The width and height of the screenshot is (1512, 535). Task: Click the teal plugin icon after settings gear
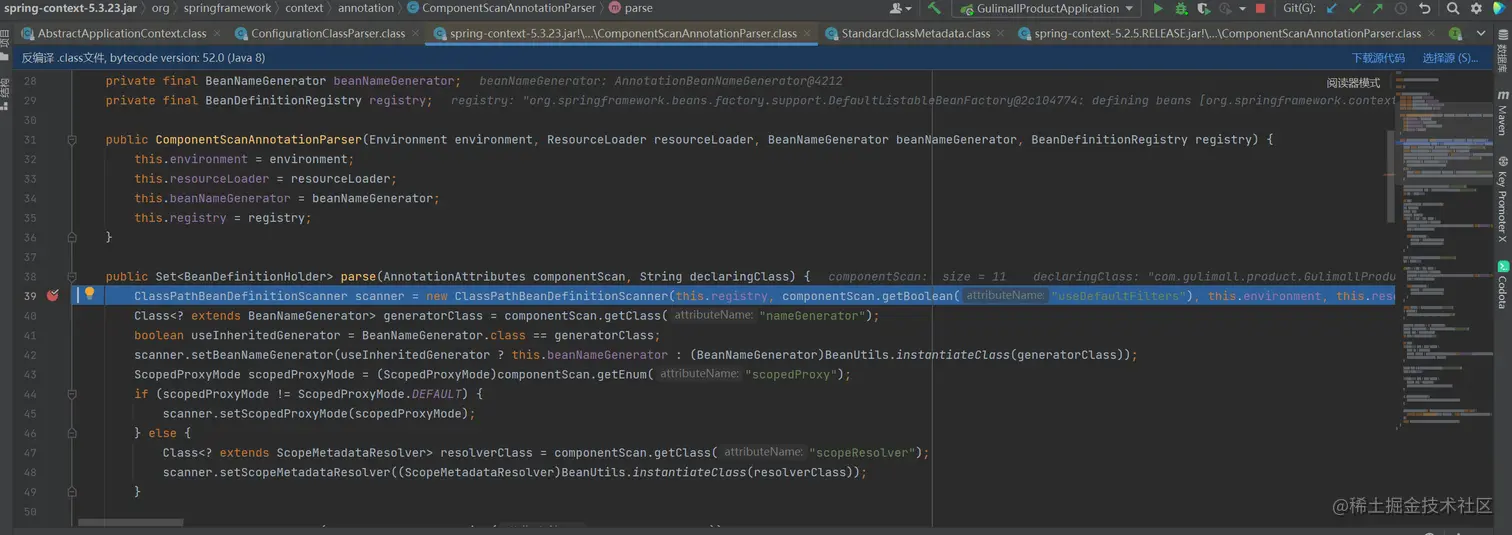(1500, 8)
